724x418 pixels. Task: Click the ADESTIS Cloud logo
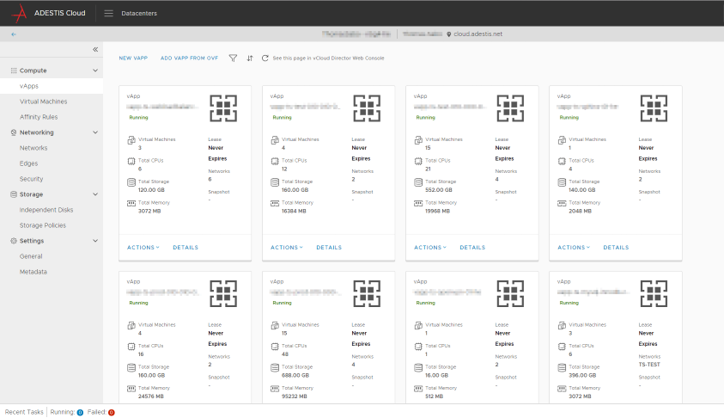(19, 13)
